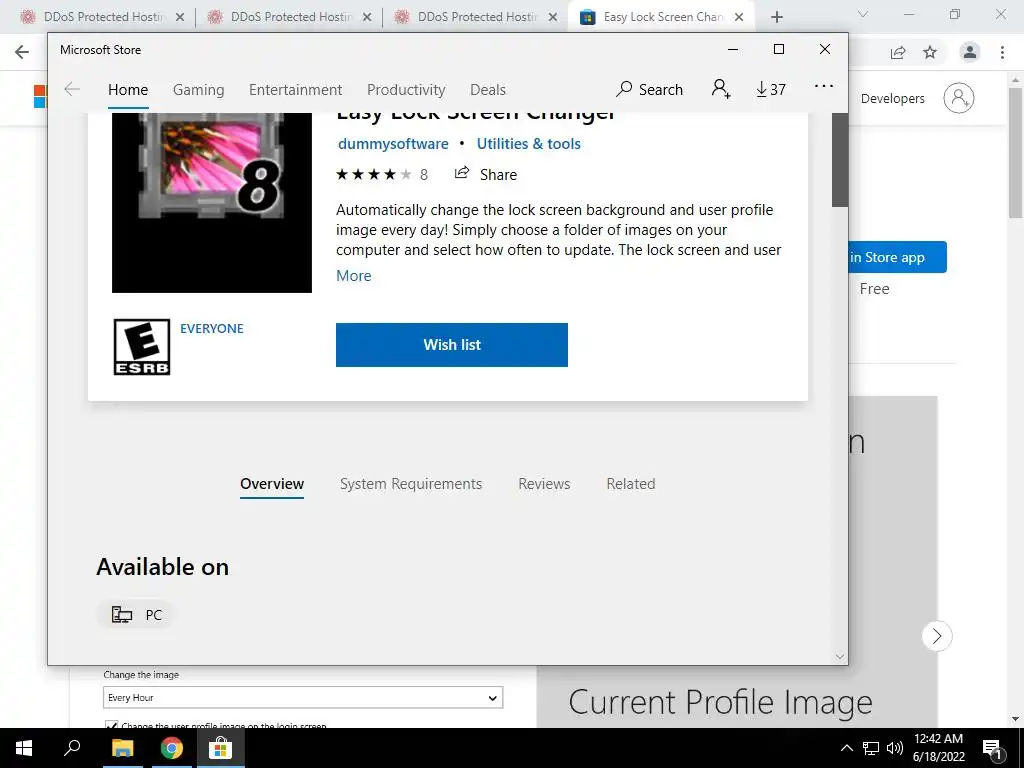Click the Microsoft logo on the web page
Viewport: 1024px width, 768px height.
point(40,97)
